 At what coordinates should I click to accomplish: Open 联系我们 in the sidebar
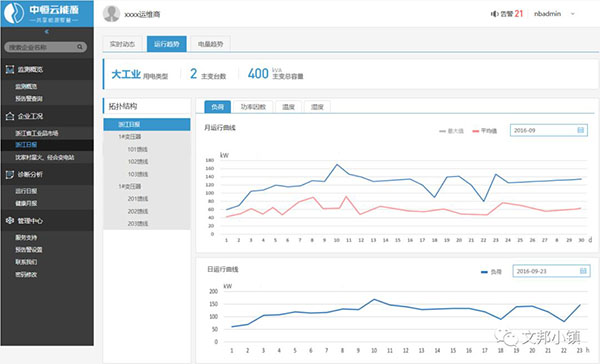coord(26,262)
